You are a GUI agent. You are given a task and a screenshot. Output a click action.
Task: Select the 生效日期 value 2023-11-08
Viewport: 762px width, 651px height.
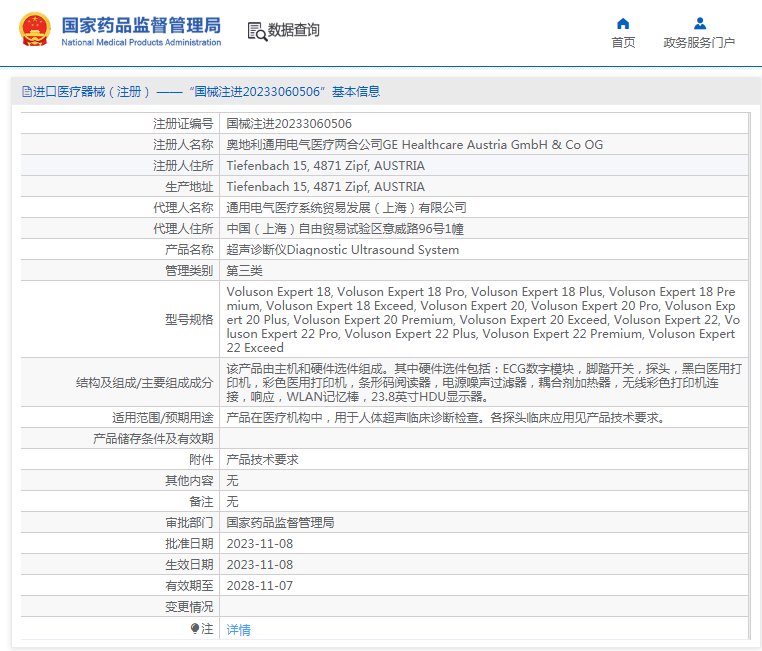260,565
